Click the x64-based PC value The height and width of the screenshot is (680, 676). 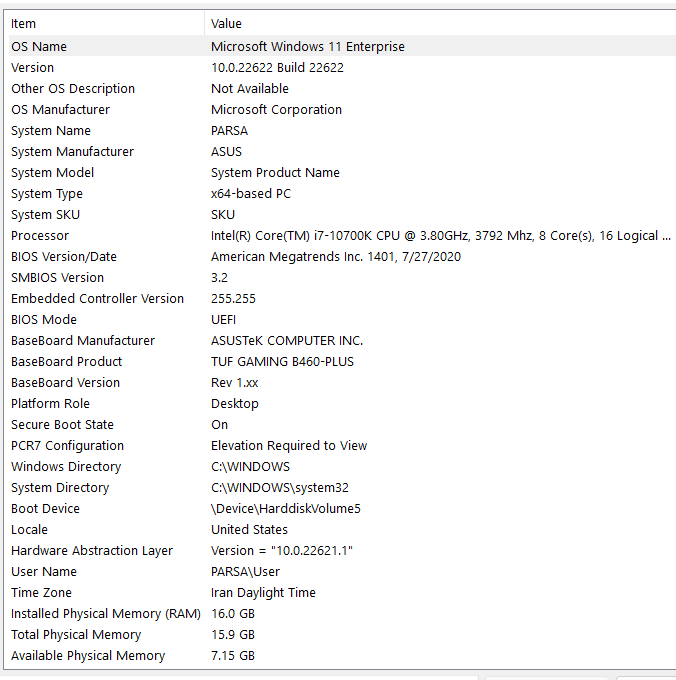pos(251,194)
